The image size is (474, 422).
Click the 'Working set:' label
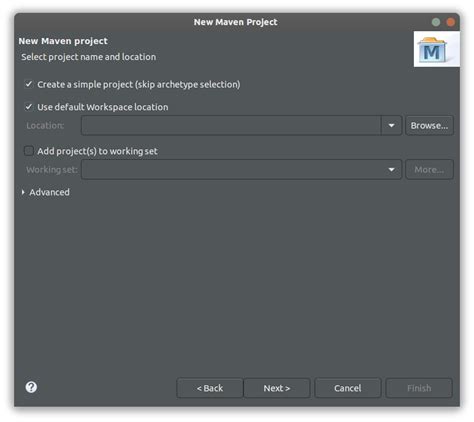(52, 169)
